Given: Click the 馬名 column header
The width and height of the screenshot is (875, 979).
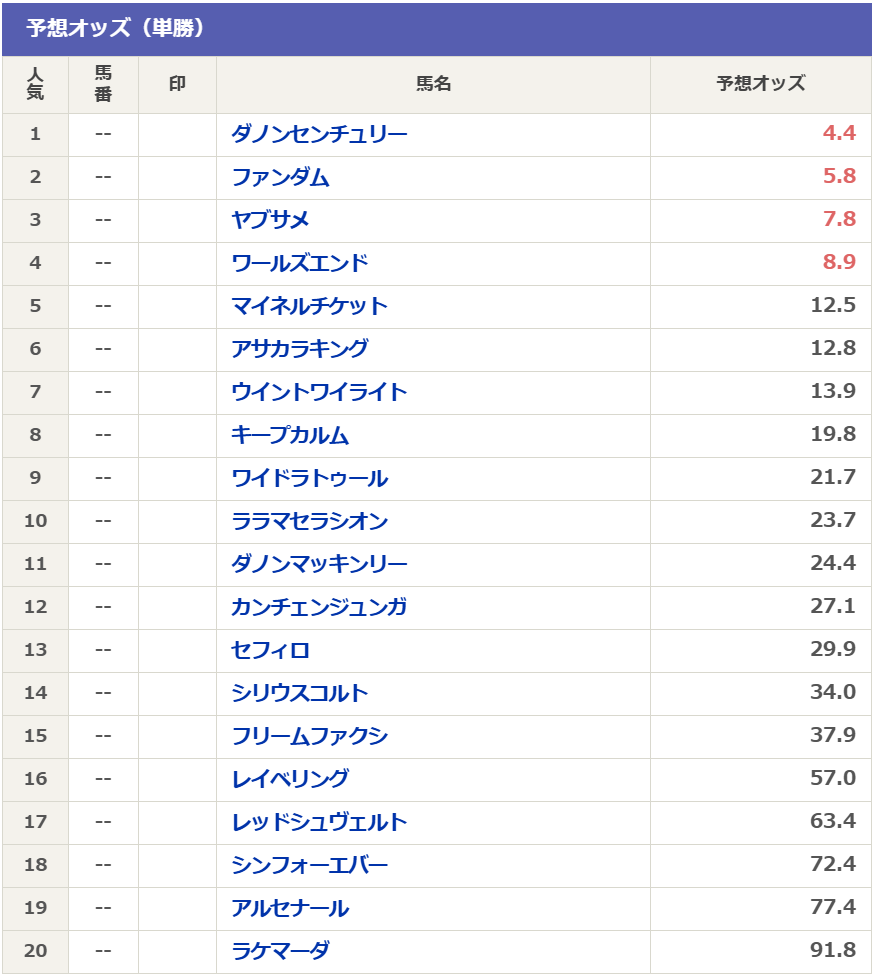Looking at the screenshot, I should [433, 84].
